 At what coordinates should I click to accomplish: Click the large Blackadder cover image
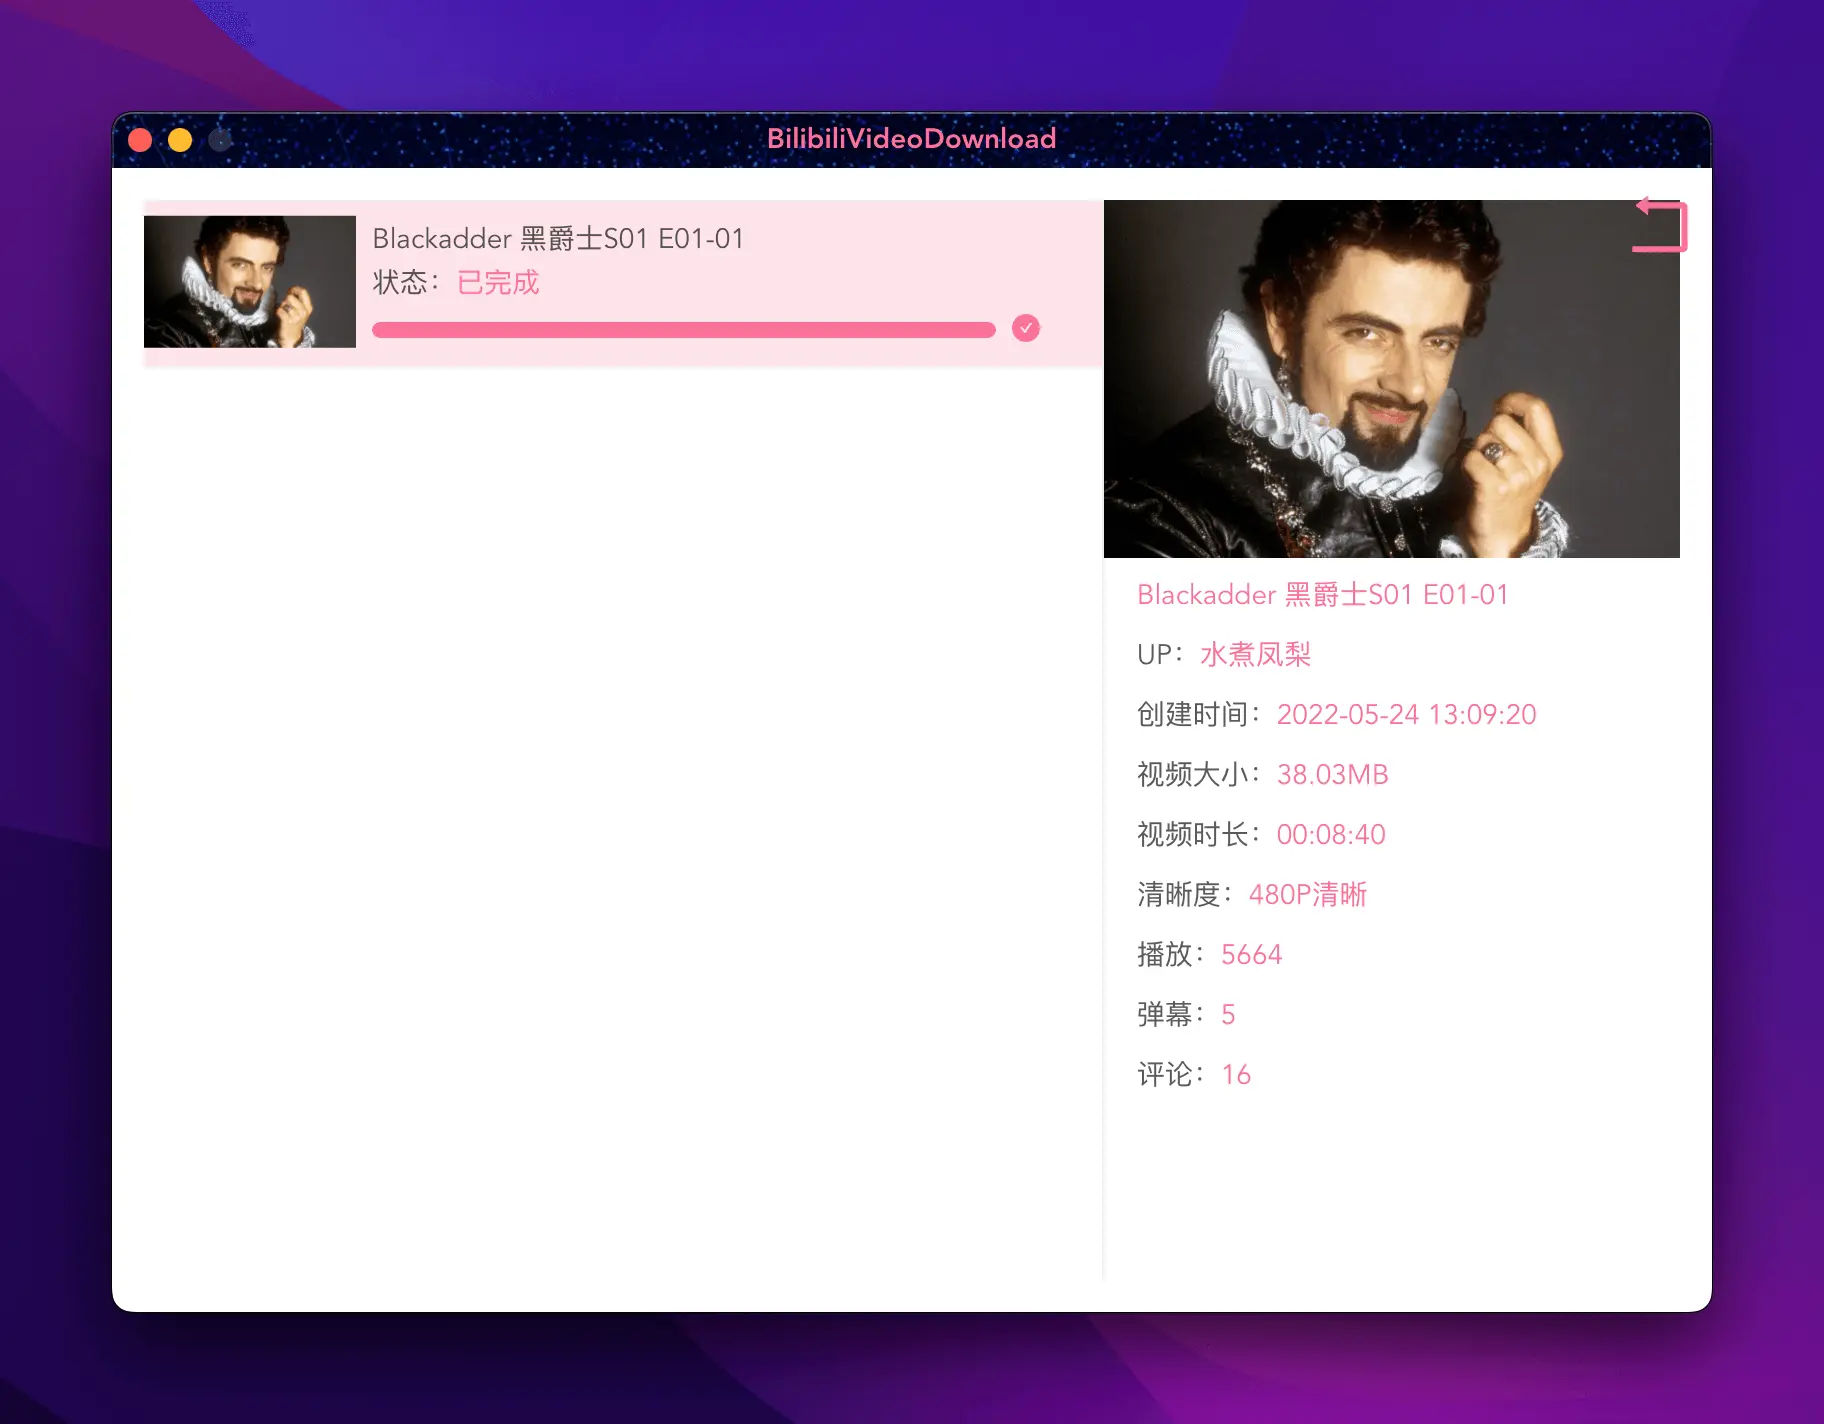tap(1392, 379)
